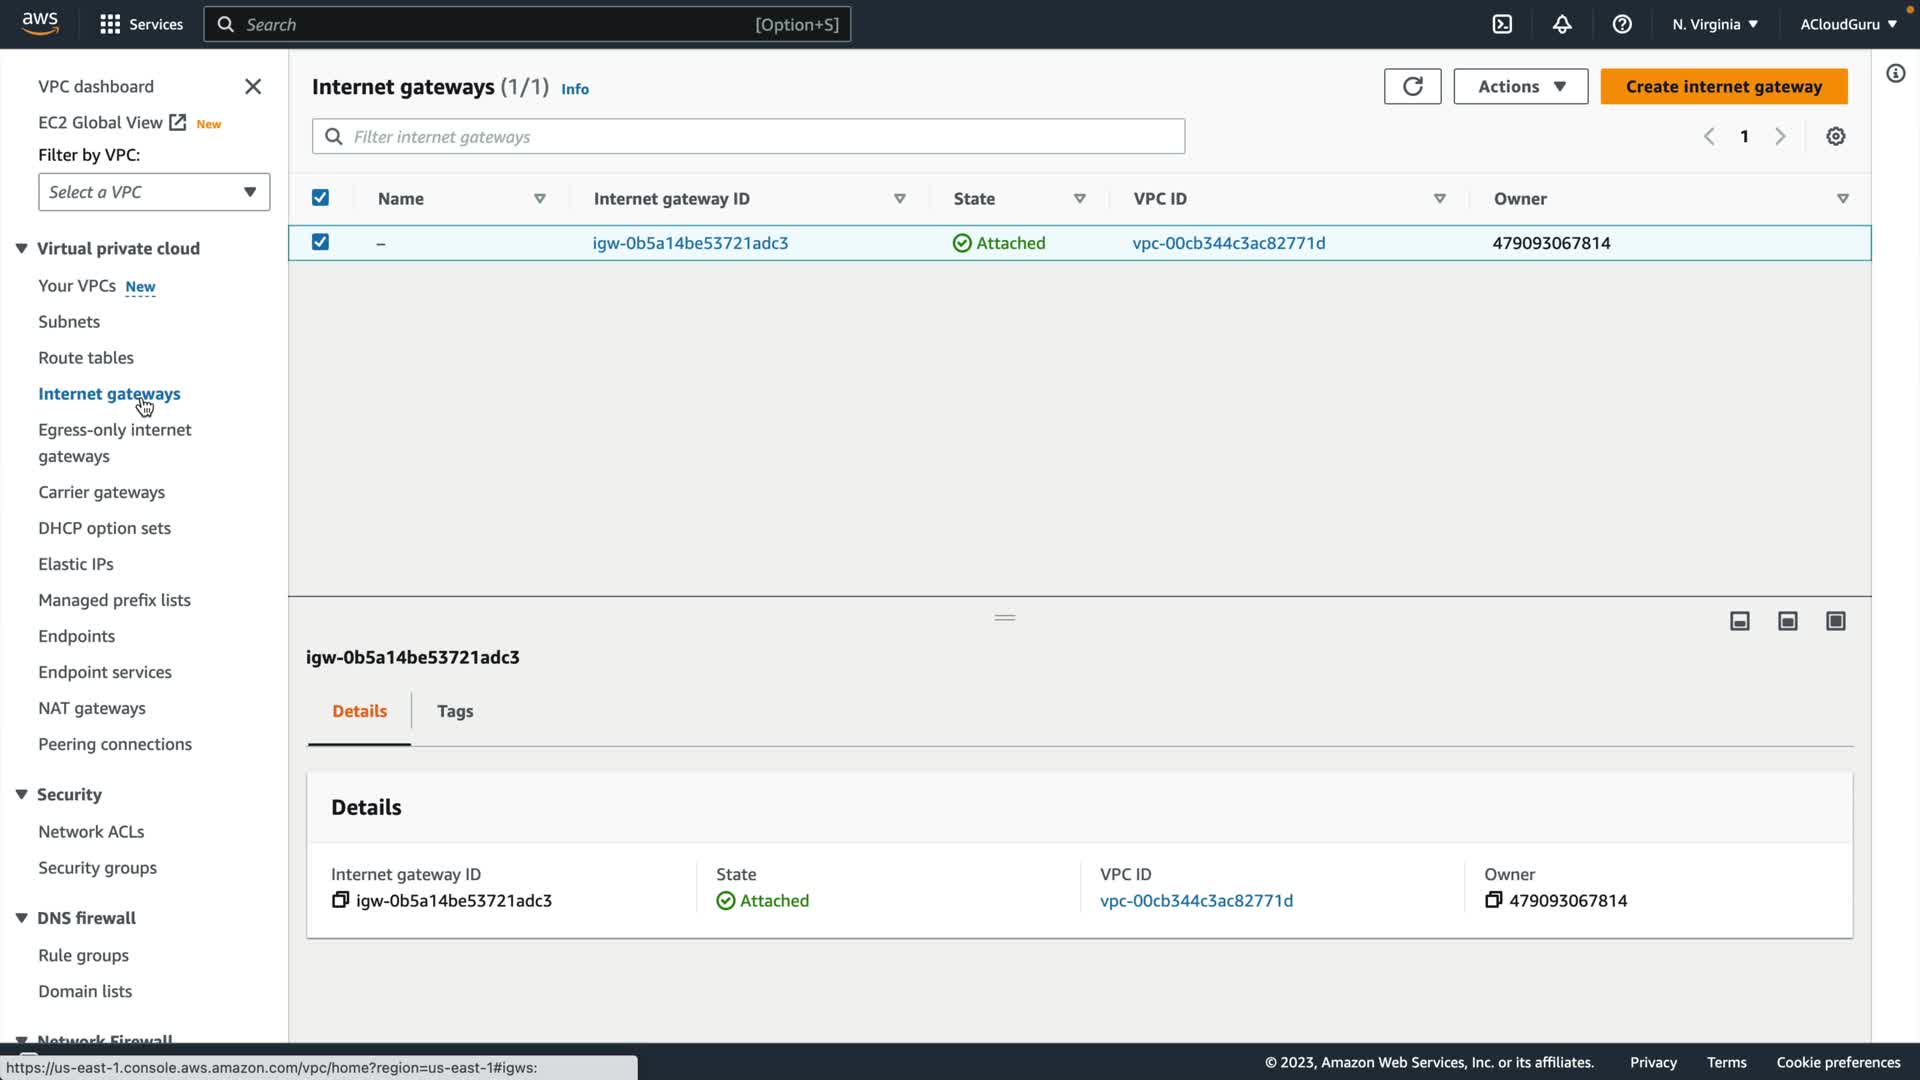Collapse the Virtual private cloud section
Image resolution: width=1920 pixels, height=1080 pixels.
21,248
